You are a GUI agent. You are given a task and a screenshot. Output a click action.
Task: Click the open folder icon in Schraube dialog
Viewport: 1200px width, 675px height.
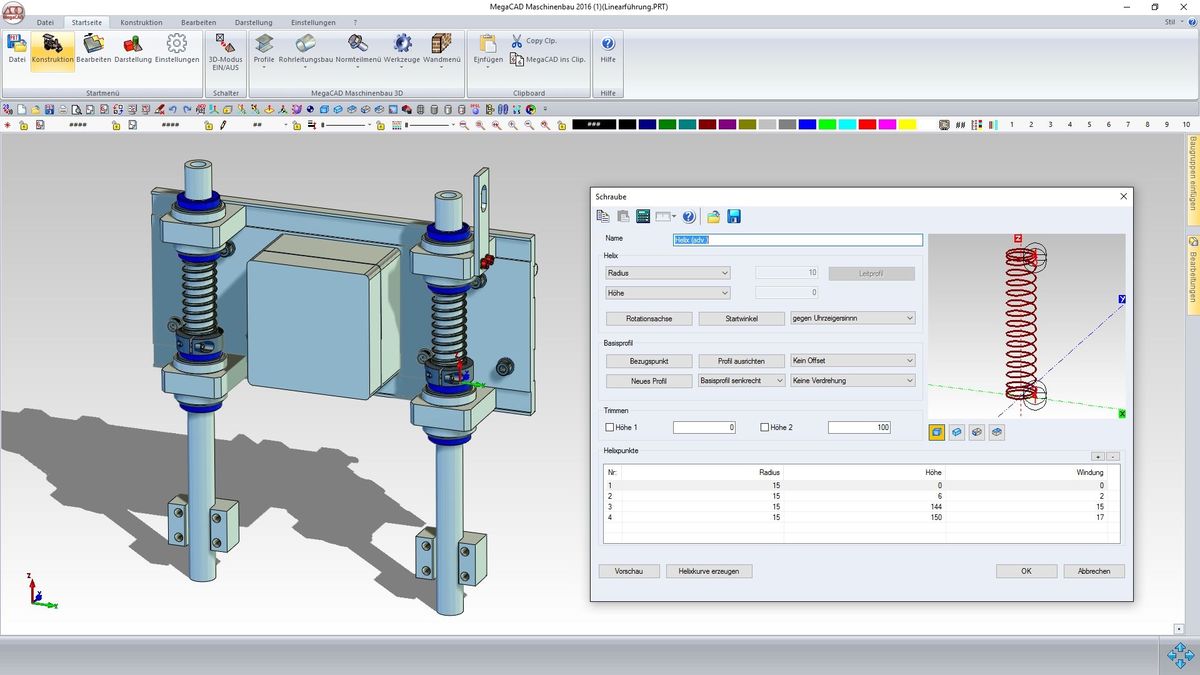point(713,216)
